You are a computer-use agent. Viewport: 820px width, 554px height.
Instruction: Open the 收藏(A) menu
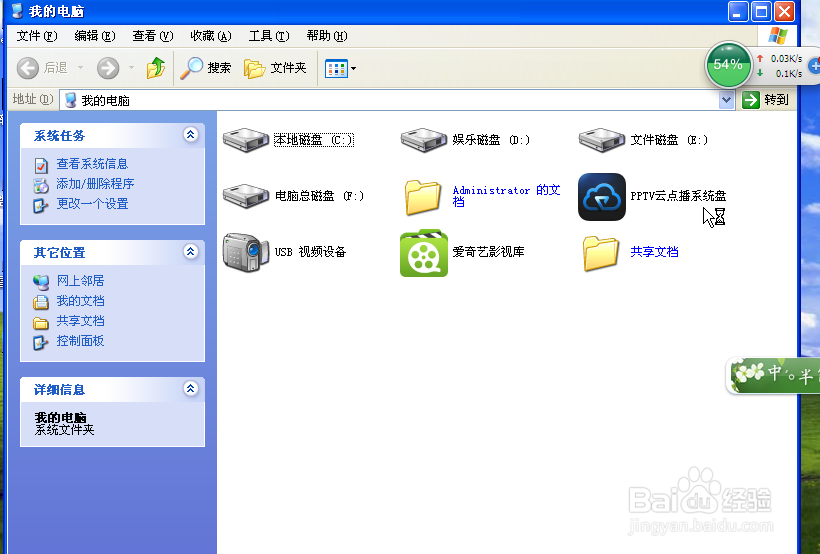211,36
